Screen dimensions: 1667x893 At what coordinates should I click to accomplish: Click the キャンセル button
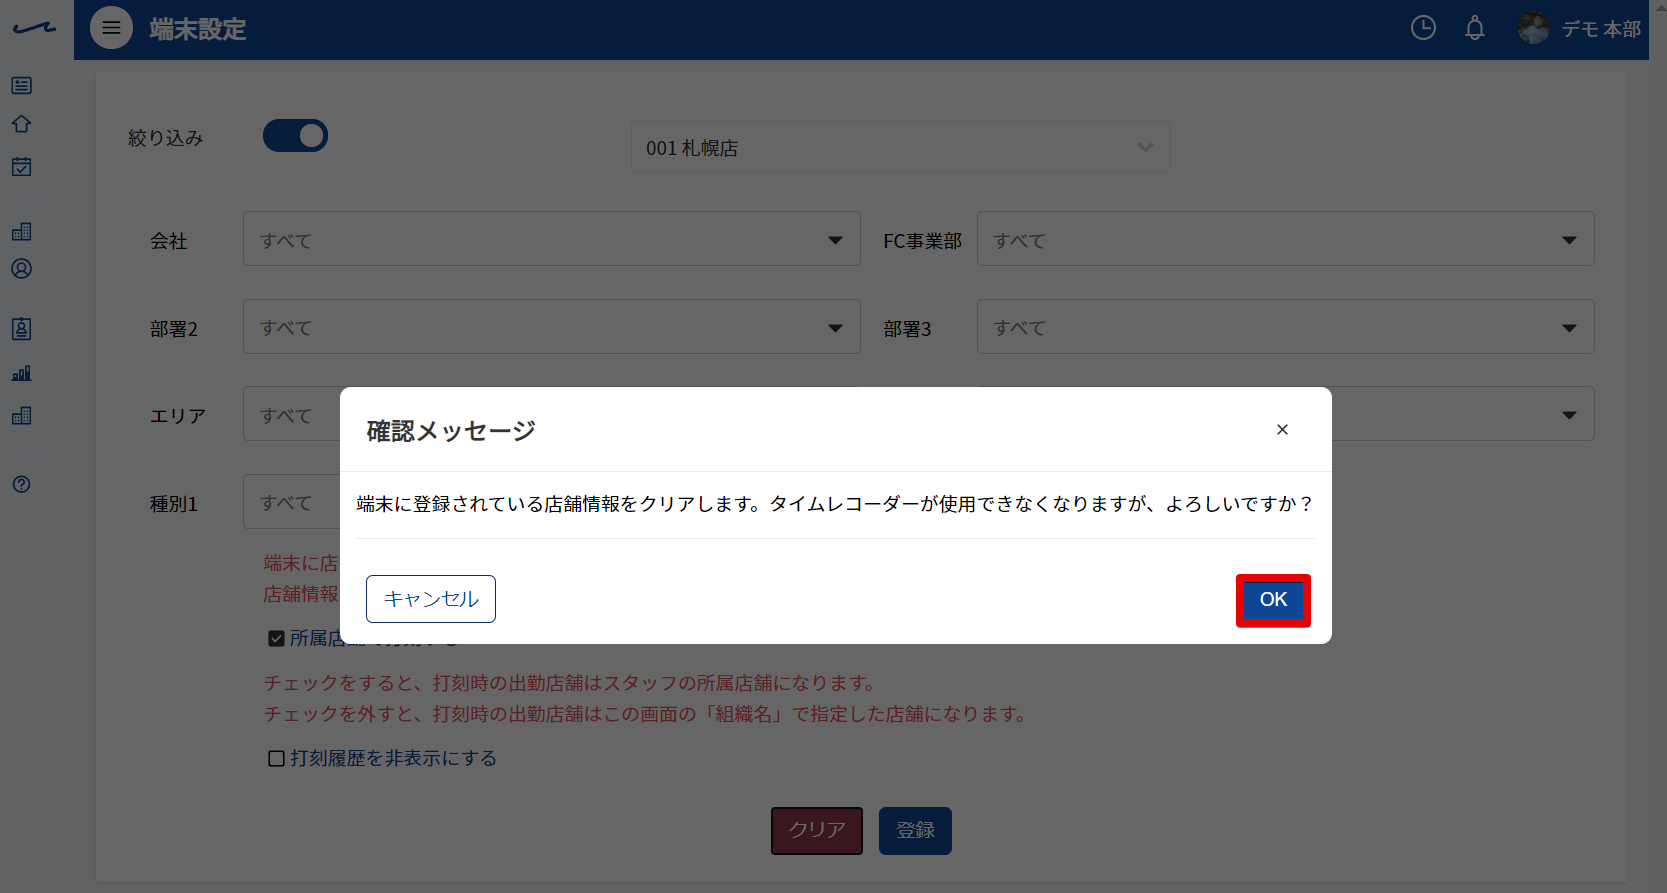(431, 599)
